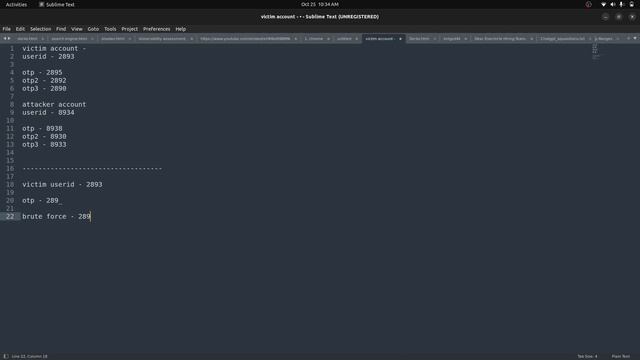Close the vulnerability assessment tab
This screenshot has height=360, width=640.
[x=191, y=39]
